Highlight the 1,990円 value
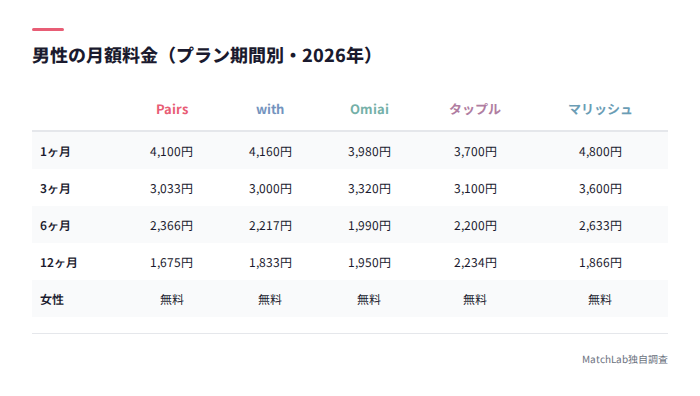Viewport: 700px width, 396px height. (x=369, y=226)
